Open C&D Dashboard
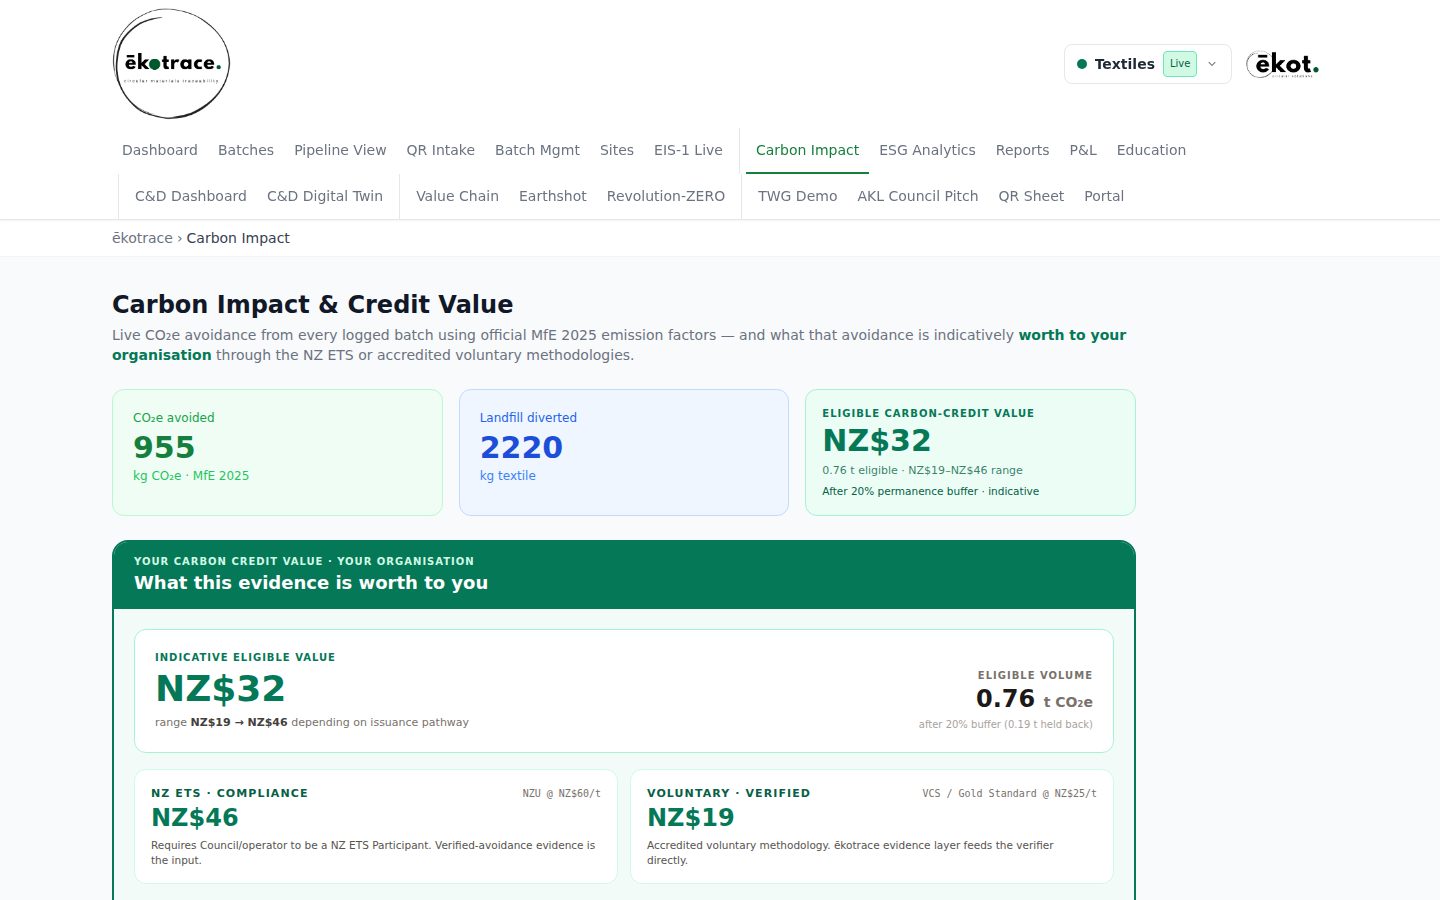This screenshot has height=900, width=1440. point(191,196)
